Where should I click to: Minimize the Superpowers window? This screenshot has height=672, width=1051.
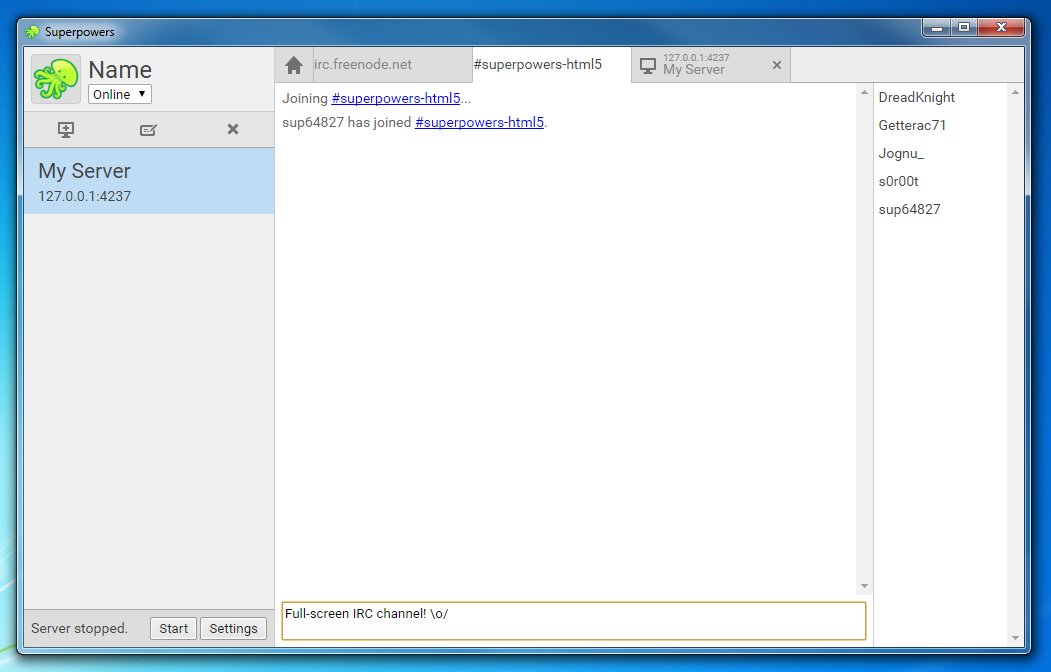pyautogui.click(x=937, y=27)
